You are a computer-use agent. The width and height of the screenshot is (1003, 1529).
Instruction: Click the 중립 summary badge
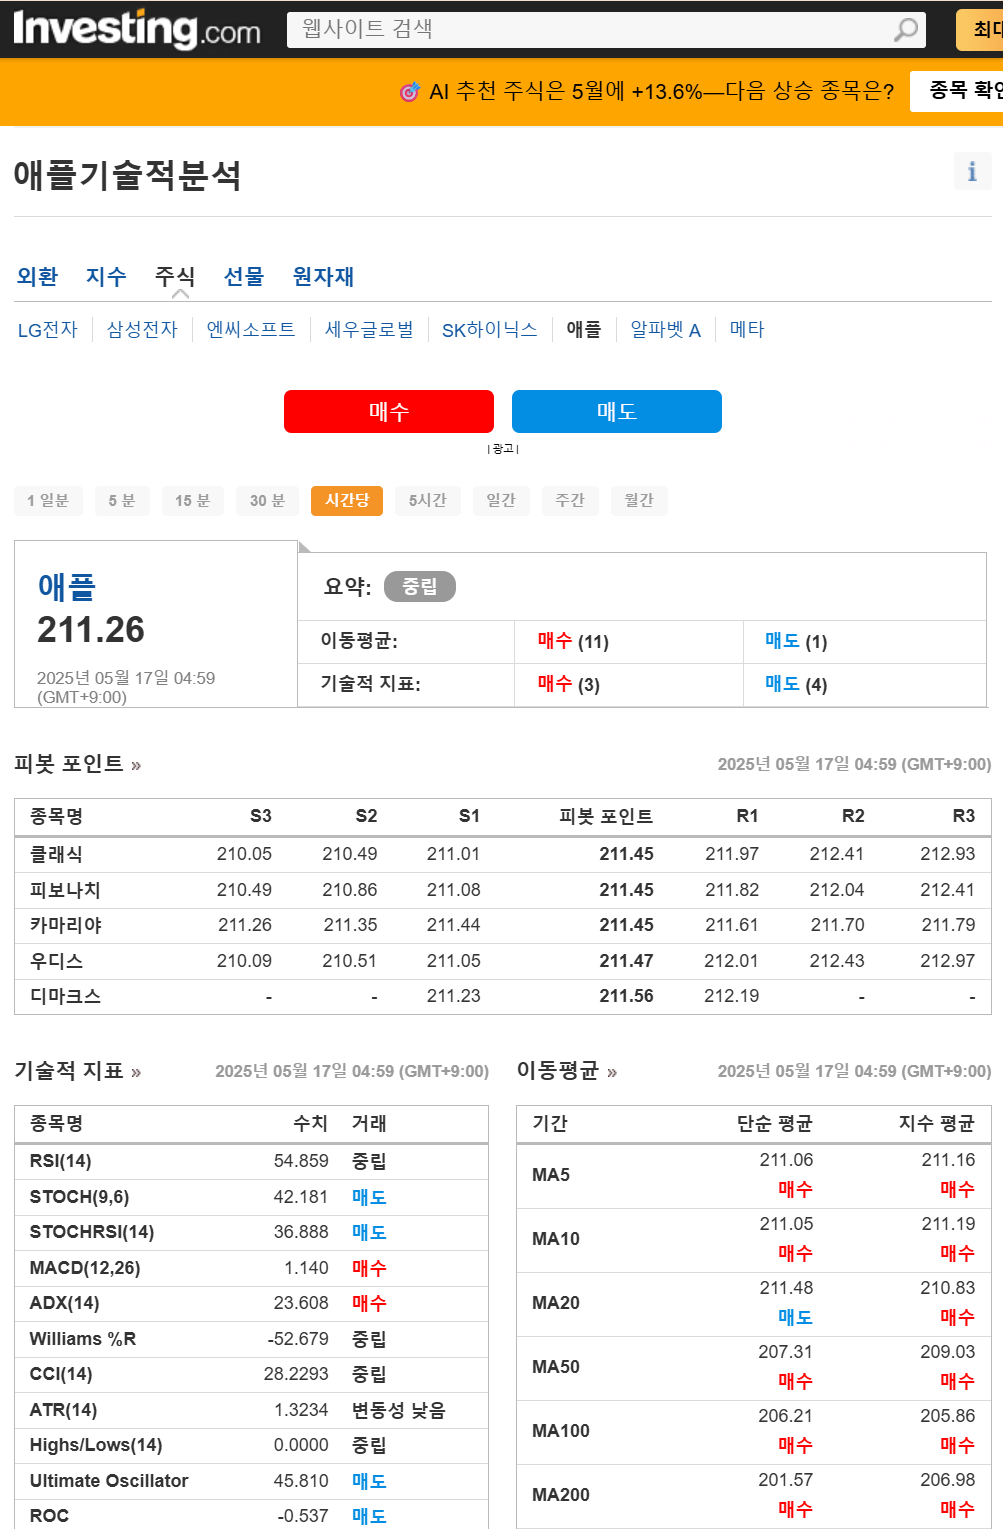click(420, 587)
